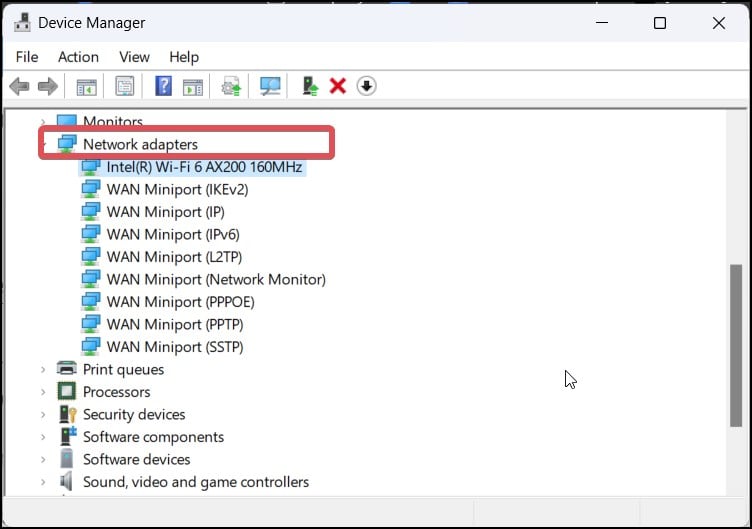This screenshot has height=529, width=752.
Task: Select the Network adapters label
Action: [x=140, y=144]
